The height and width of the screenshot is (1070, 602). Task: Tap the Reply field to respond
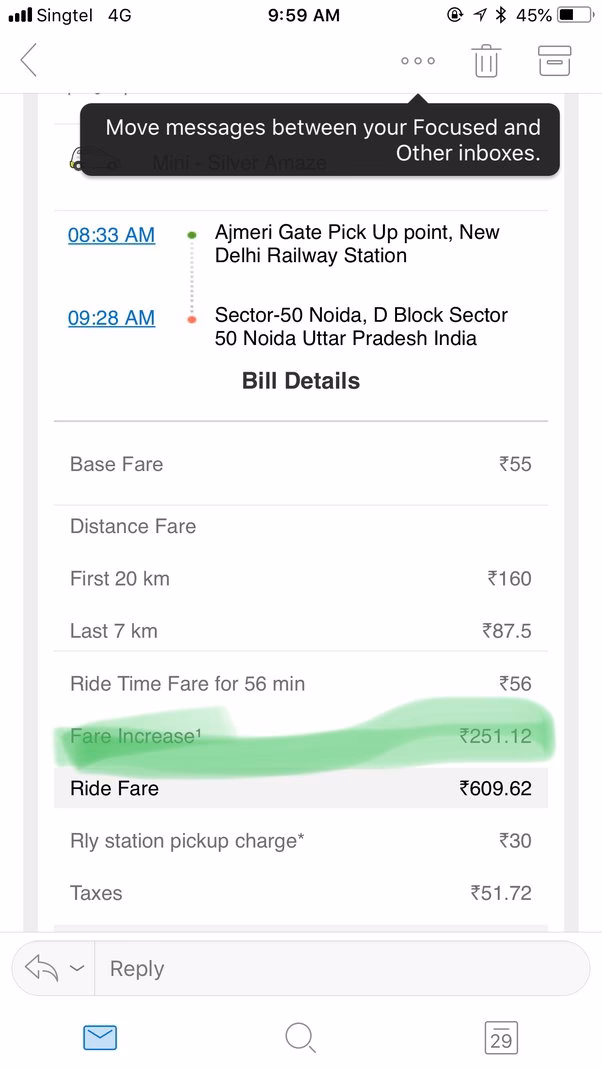click(x=300, y=967)
